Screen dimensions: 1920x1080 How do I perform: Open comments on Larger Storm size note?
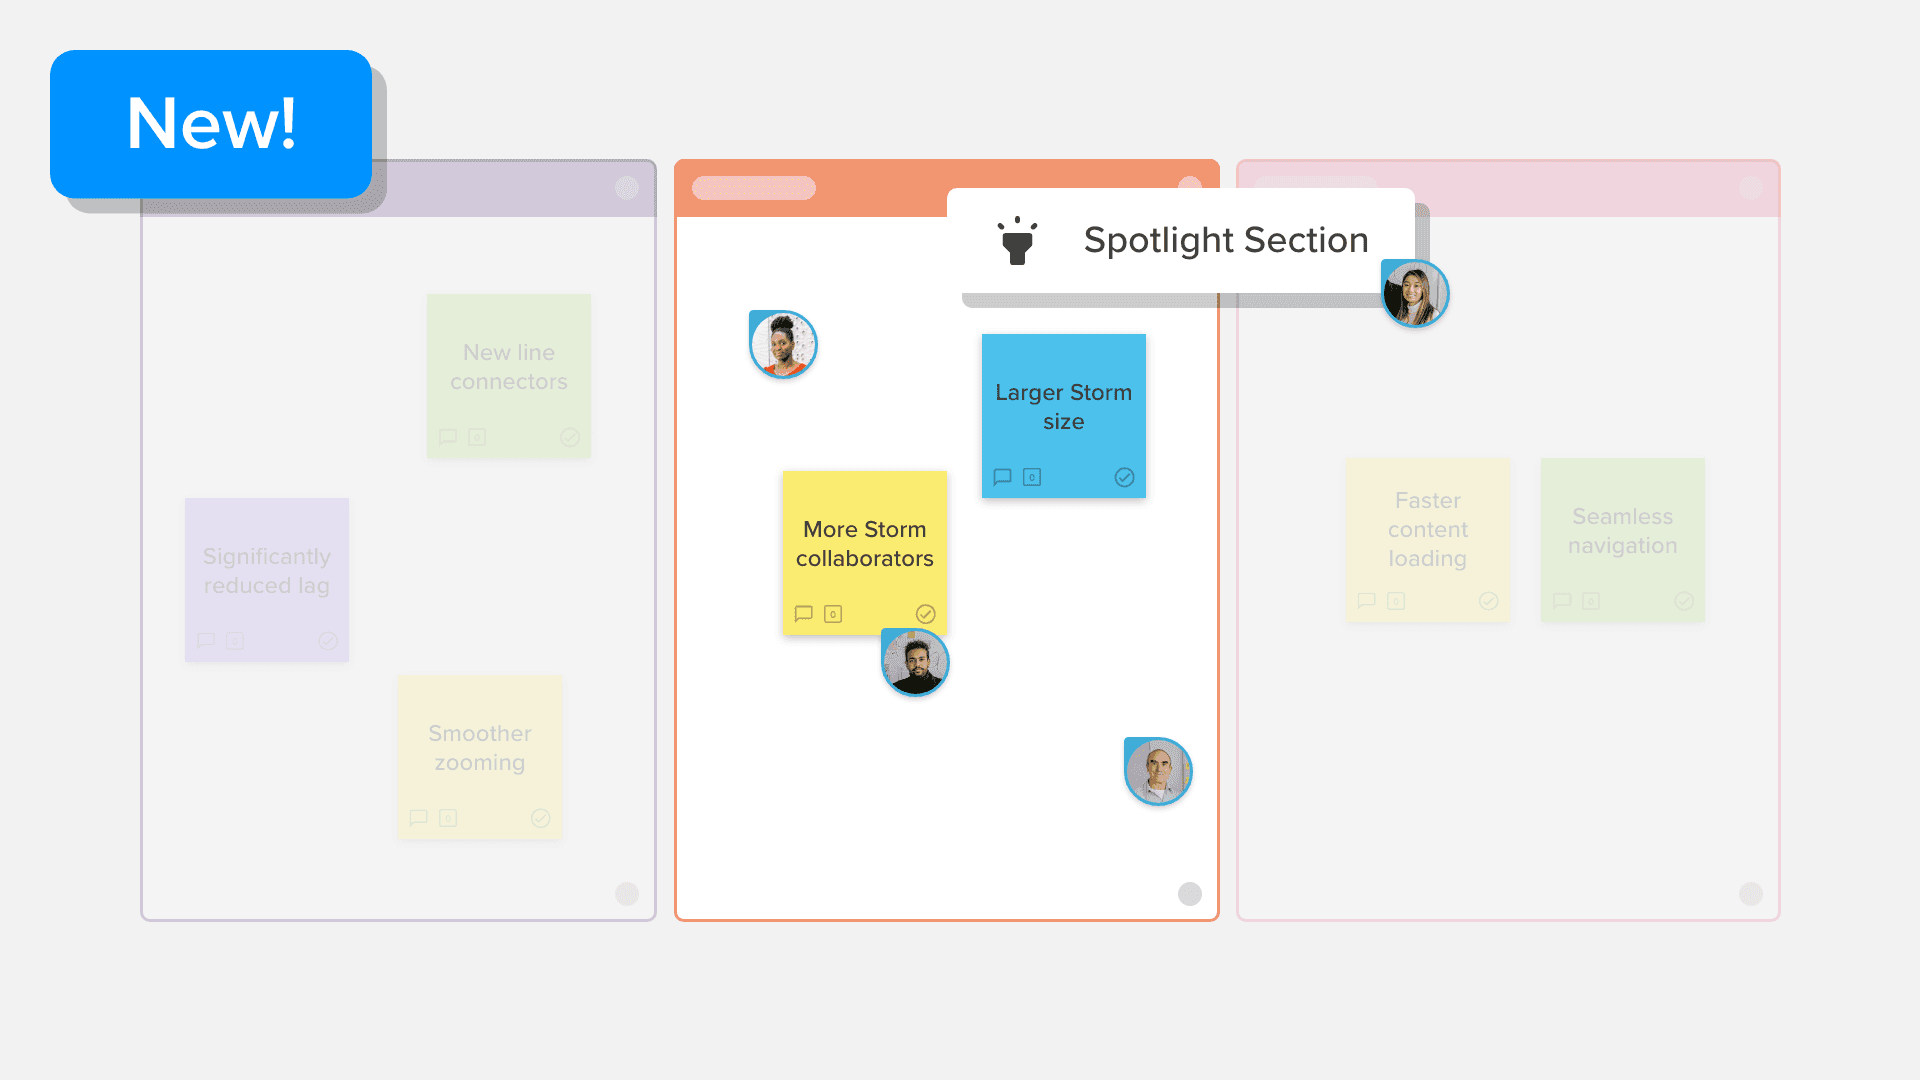coord(1002,477)
